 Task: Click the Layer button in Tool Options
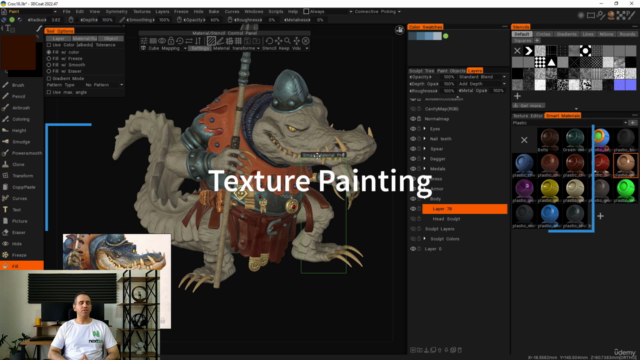pyautogui.click(x=58, y=38)
